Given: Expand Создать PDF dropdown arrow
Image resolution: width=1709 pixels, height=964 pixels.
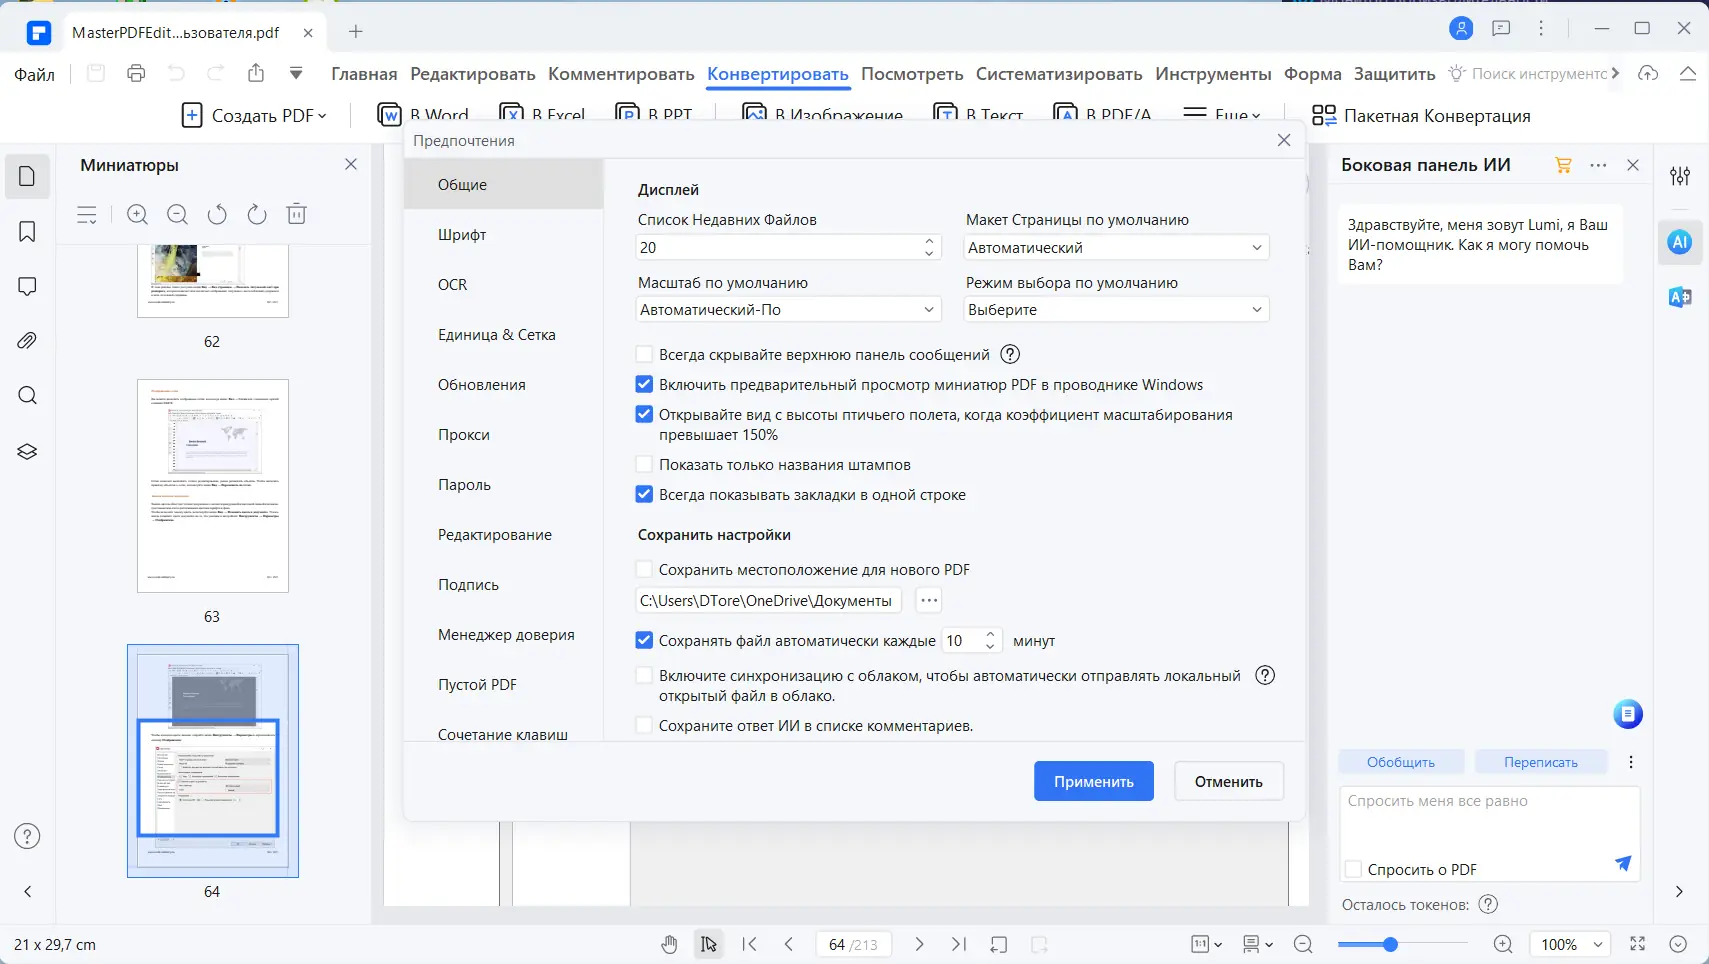Looking at the screenshot, I should click(x=322, y=116).
